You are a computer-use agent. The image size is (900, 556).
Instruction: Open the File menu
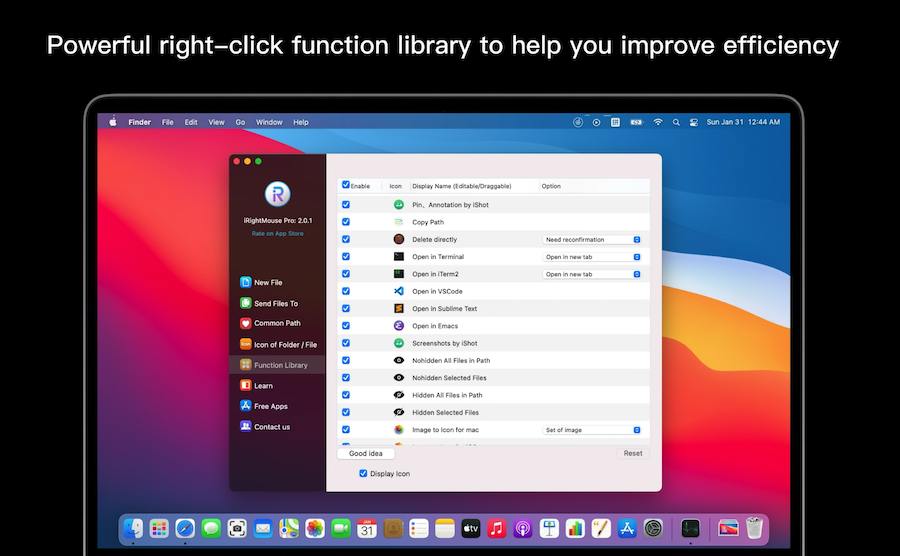click(x=168, y=122)
